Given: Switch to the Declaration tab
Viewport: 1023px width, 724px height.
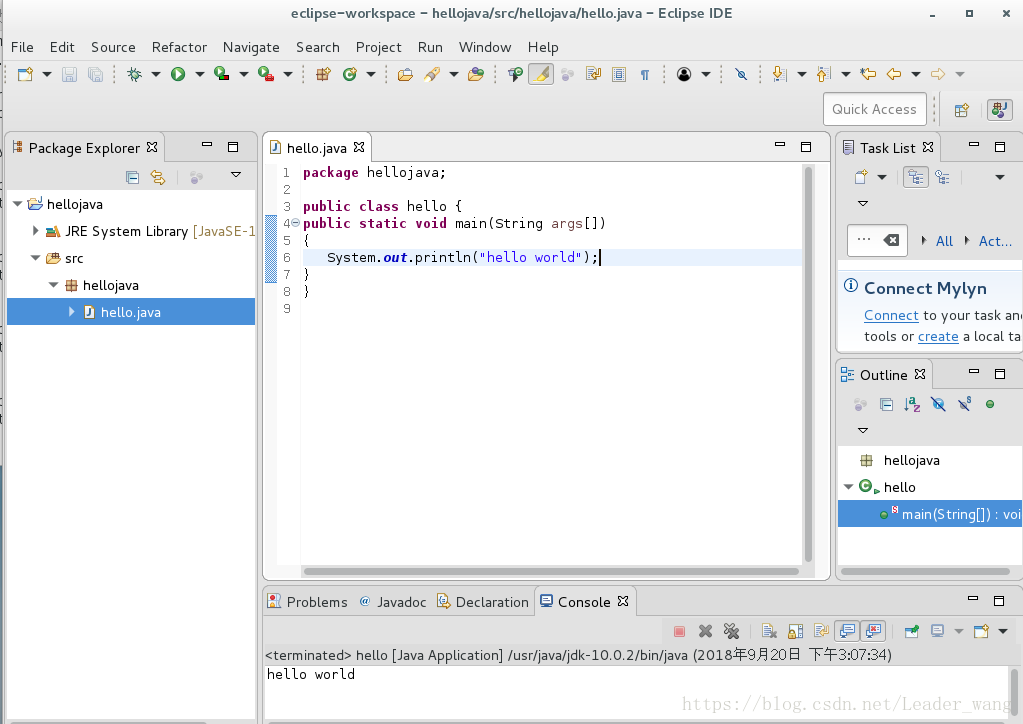Looking at the screenshot, I should tap(483, 601).
